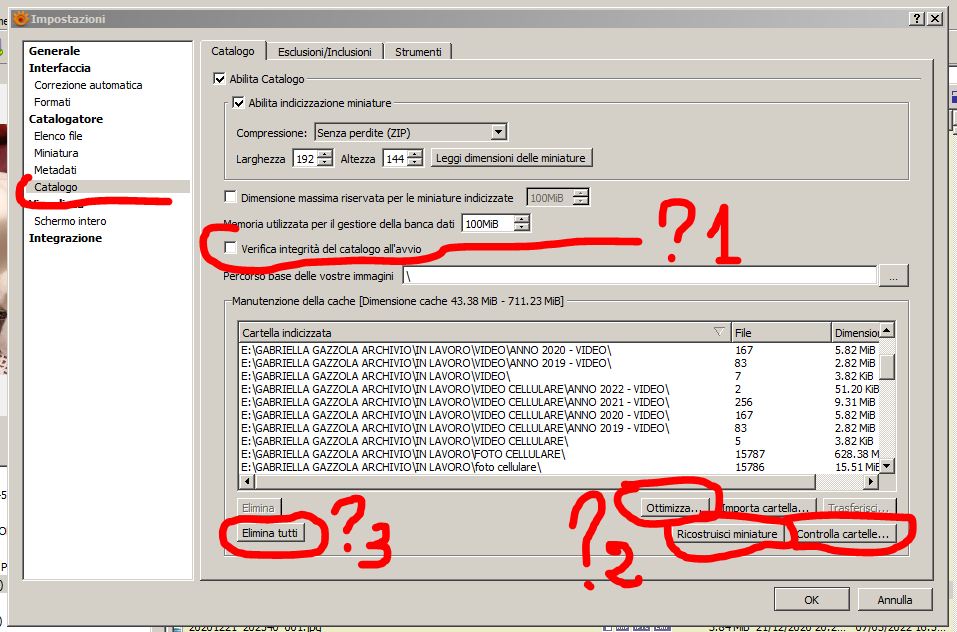Select Integrazione in the settings tree

point(65,238)
